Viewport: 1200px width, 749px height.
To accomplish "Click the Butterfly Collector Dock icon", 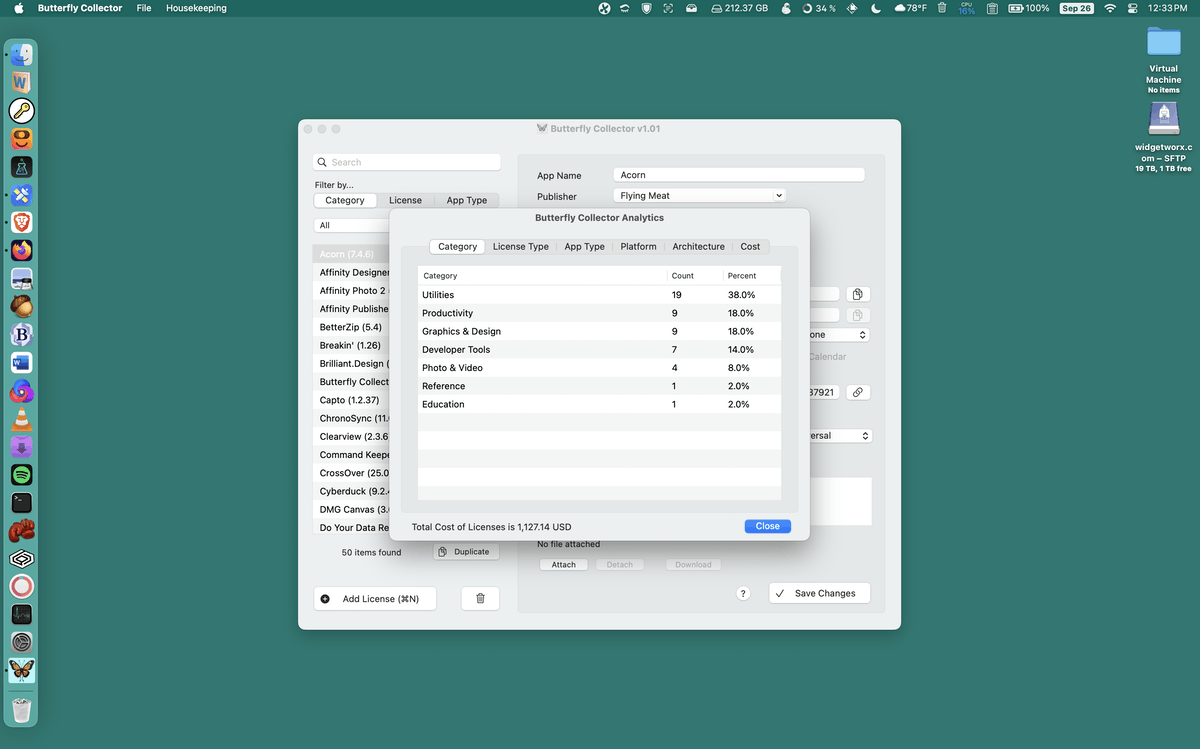I will [x=22, y=670].
